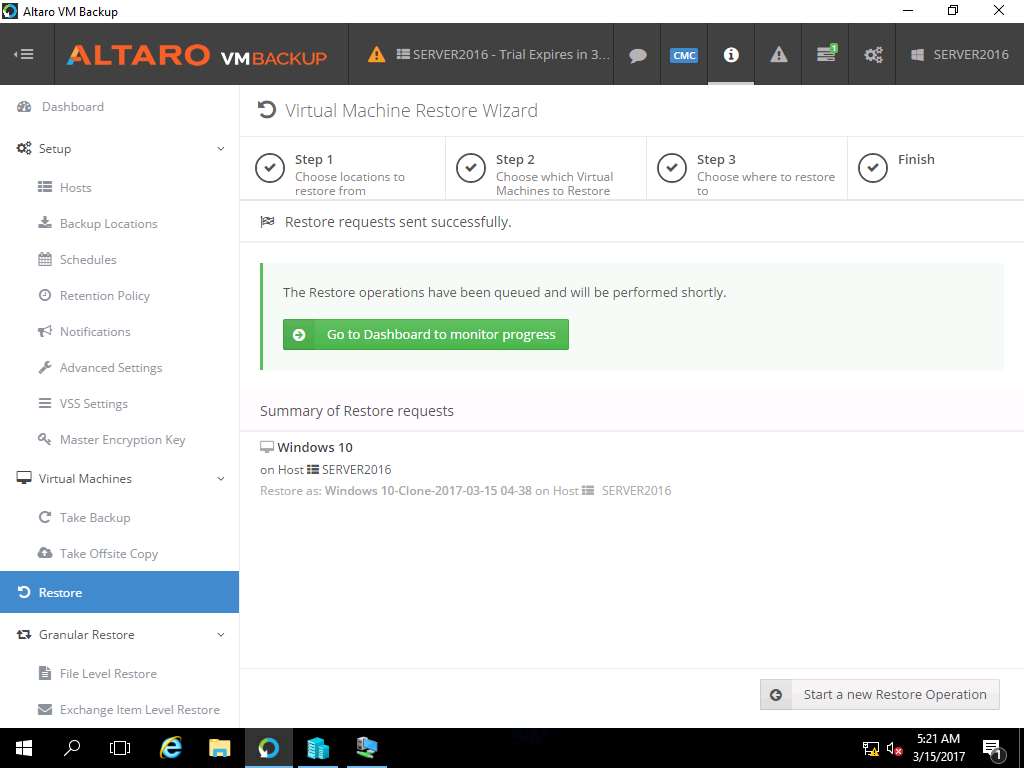
Task: Click the information circle icon in header
Action: [x=731, y=54]
